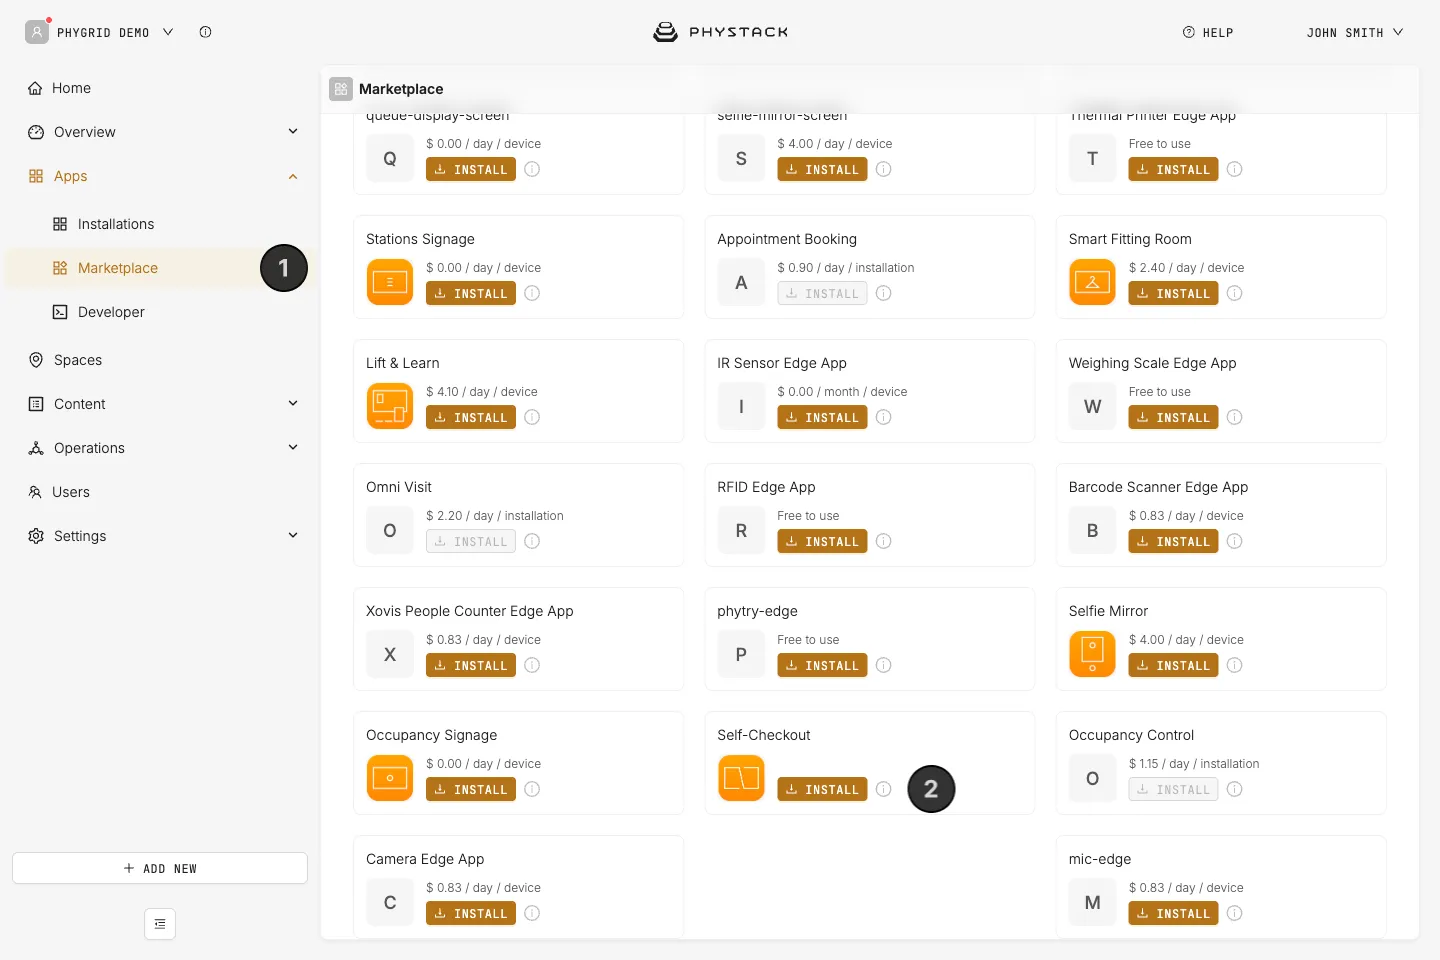Show info for RFID Edge App
The image size is (1440, 960).
click(884, 541)
